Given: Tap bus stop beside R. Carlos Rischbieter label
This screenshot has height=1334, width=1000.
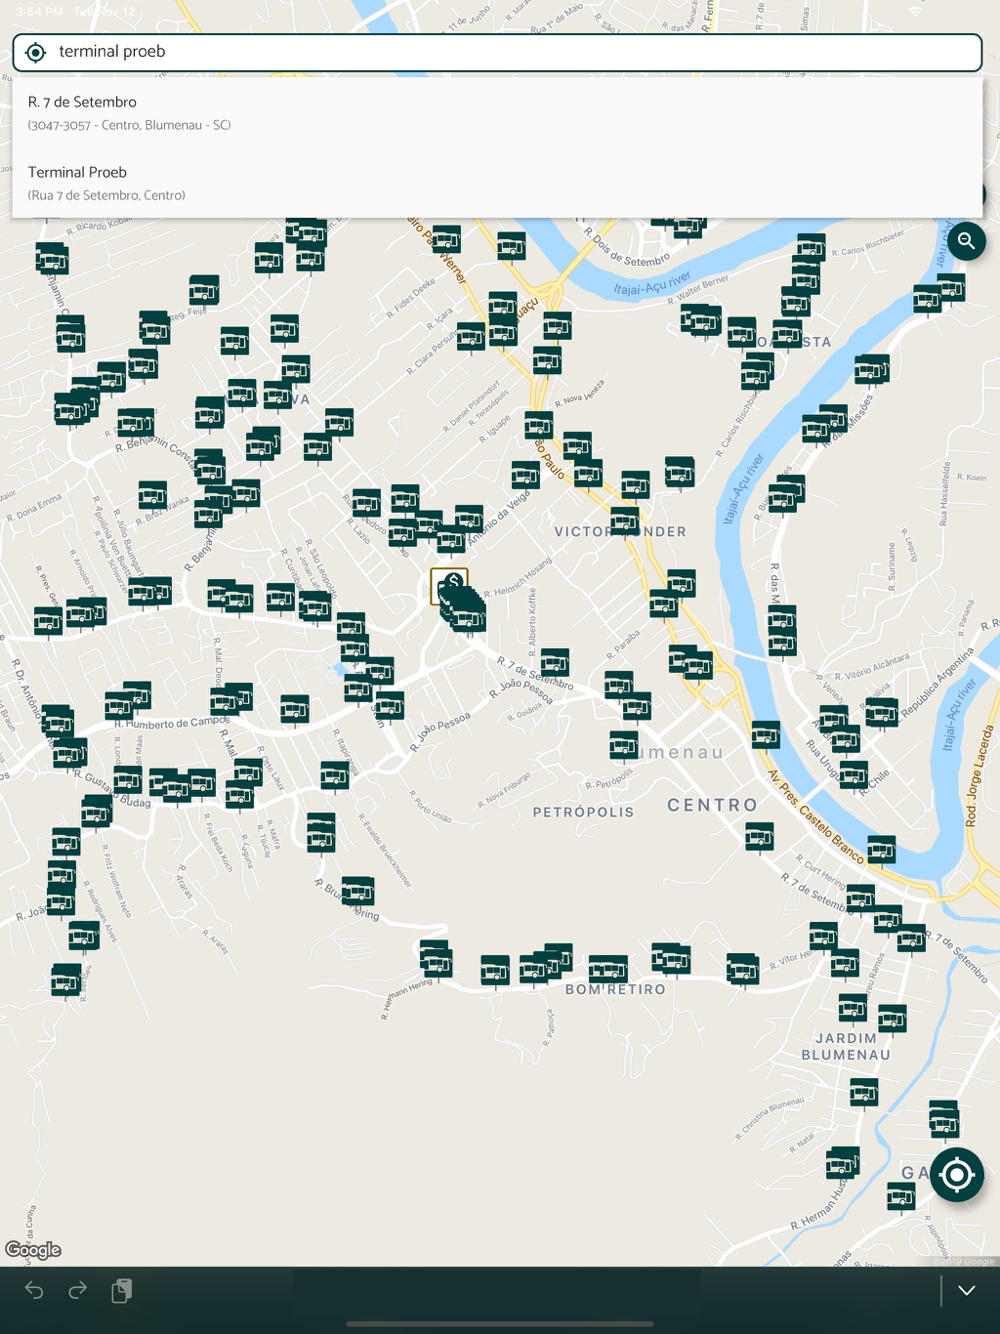Looking at the screenshot, I should click(x=811, y=247).
